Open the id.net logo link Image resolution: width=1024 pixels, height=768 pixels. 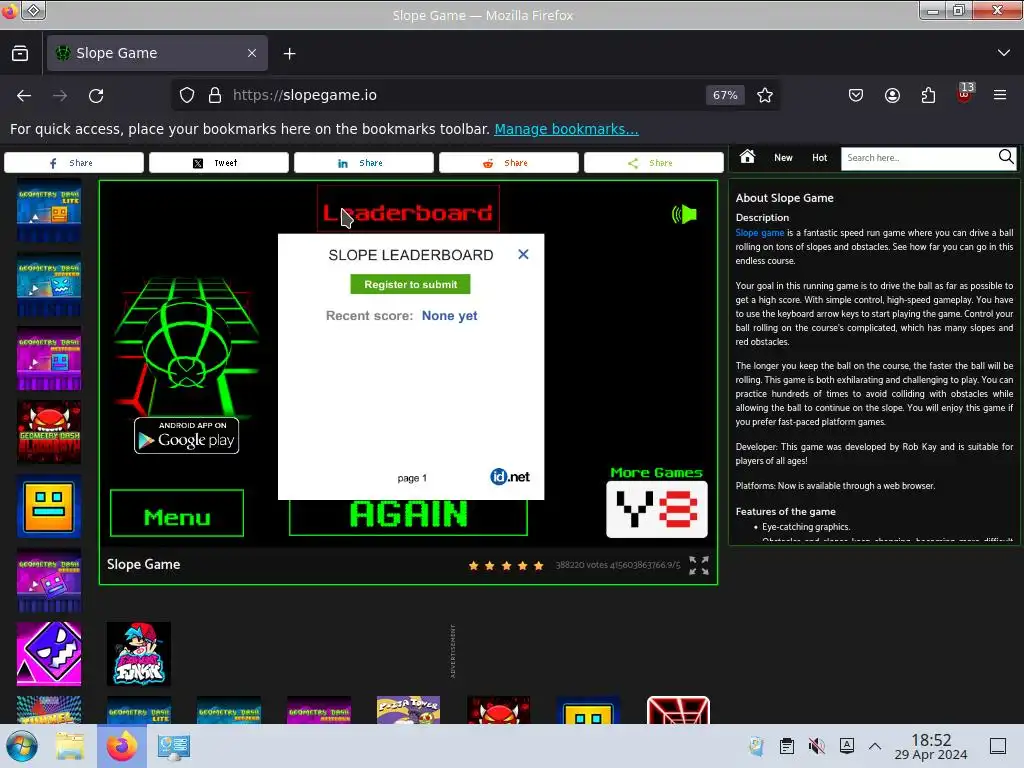(x=509, y=477)
